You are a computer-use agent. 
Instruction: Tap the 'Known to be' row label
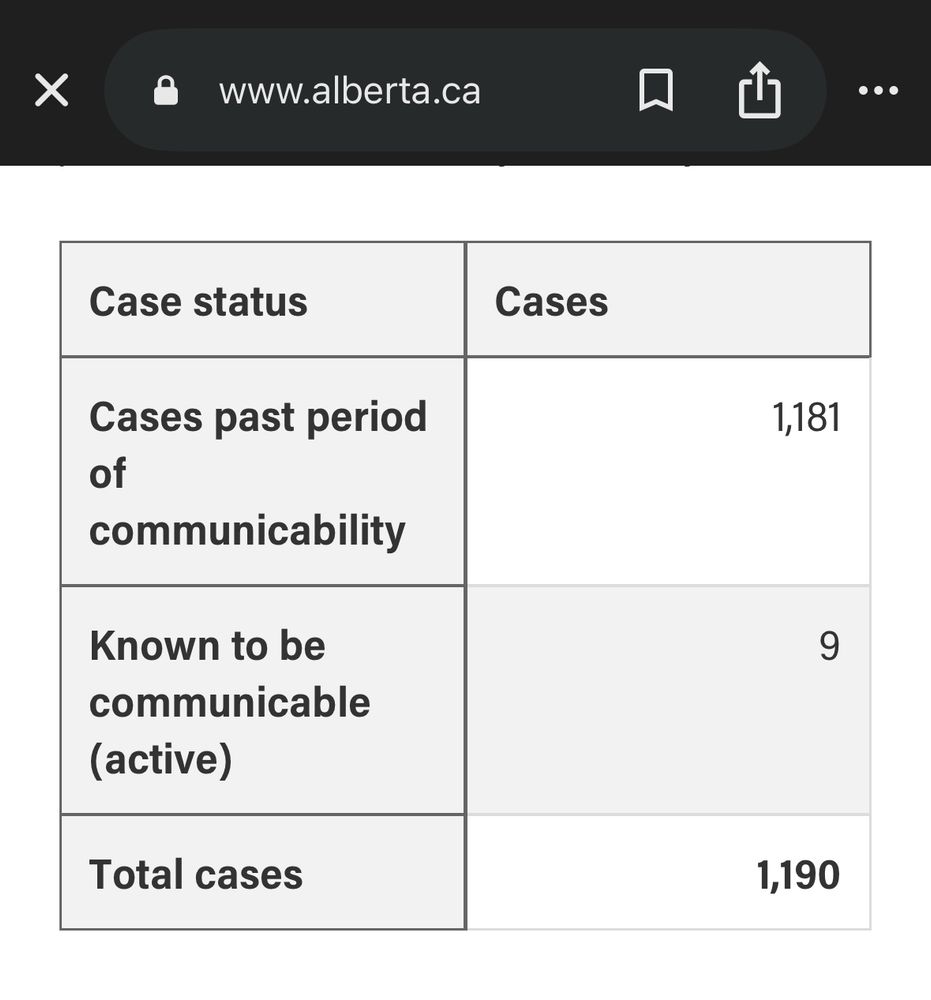point(207,646)
